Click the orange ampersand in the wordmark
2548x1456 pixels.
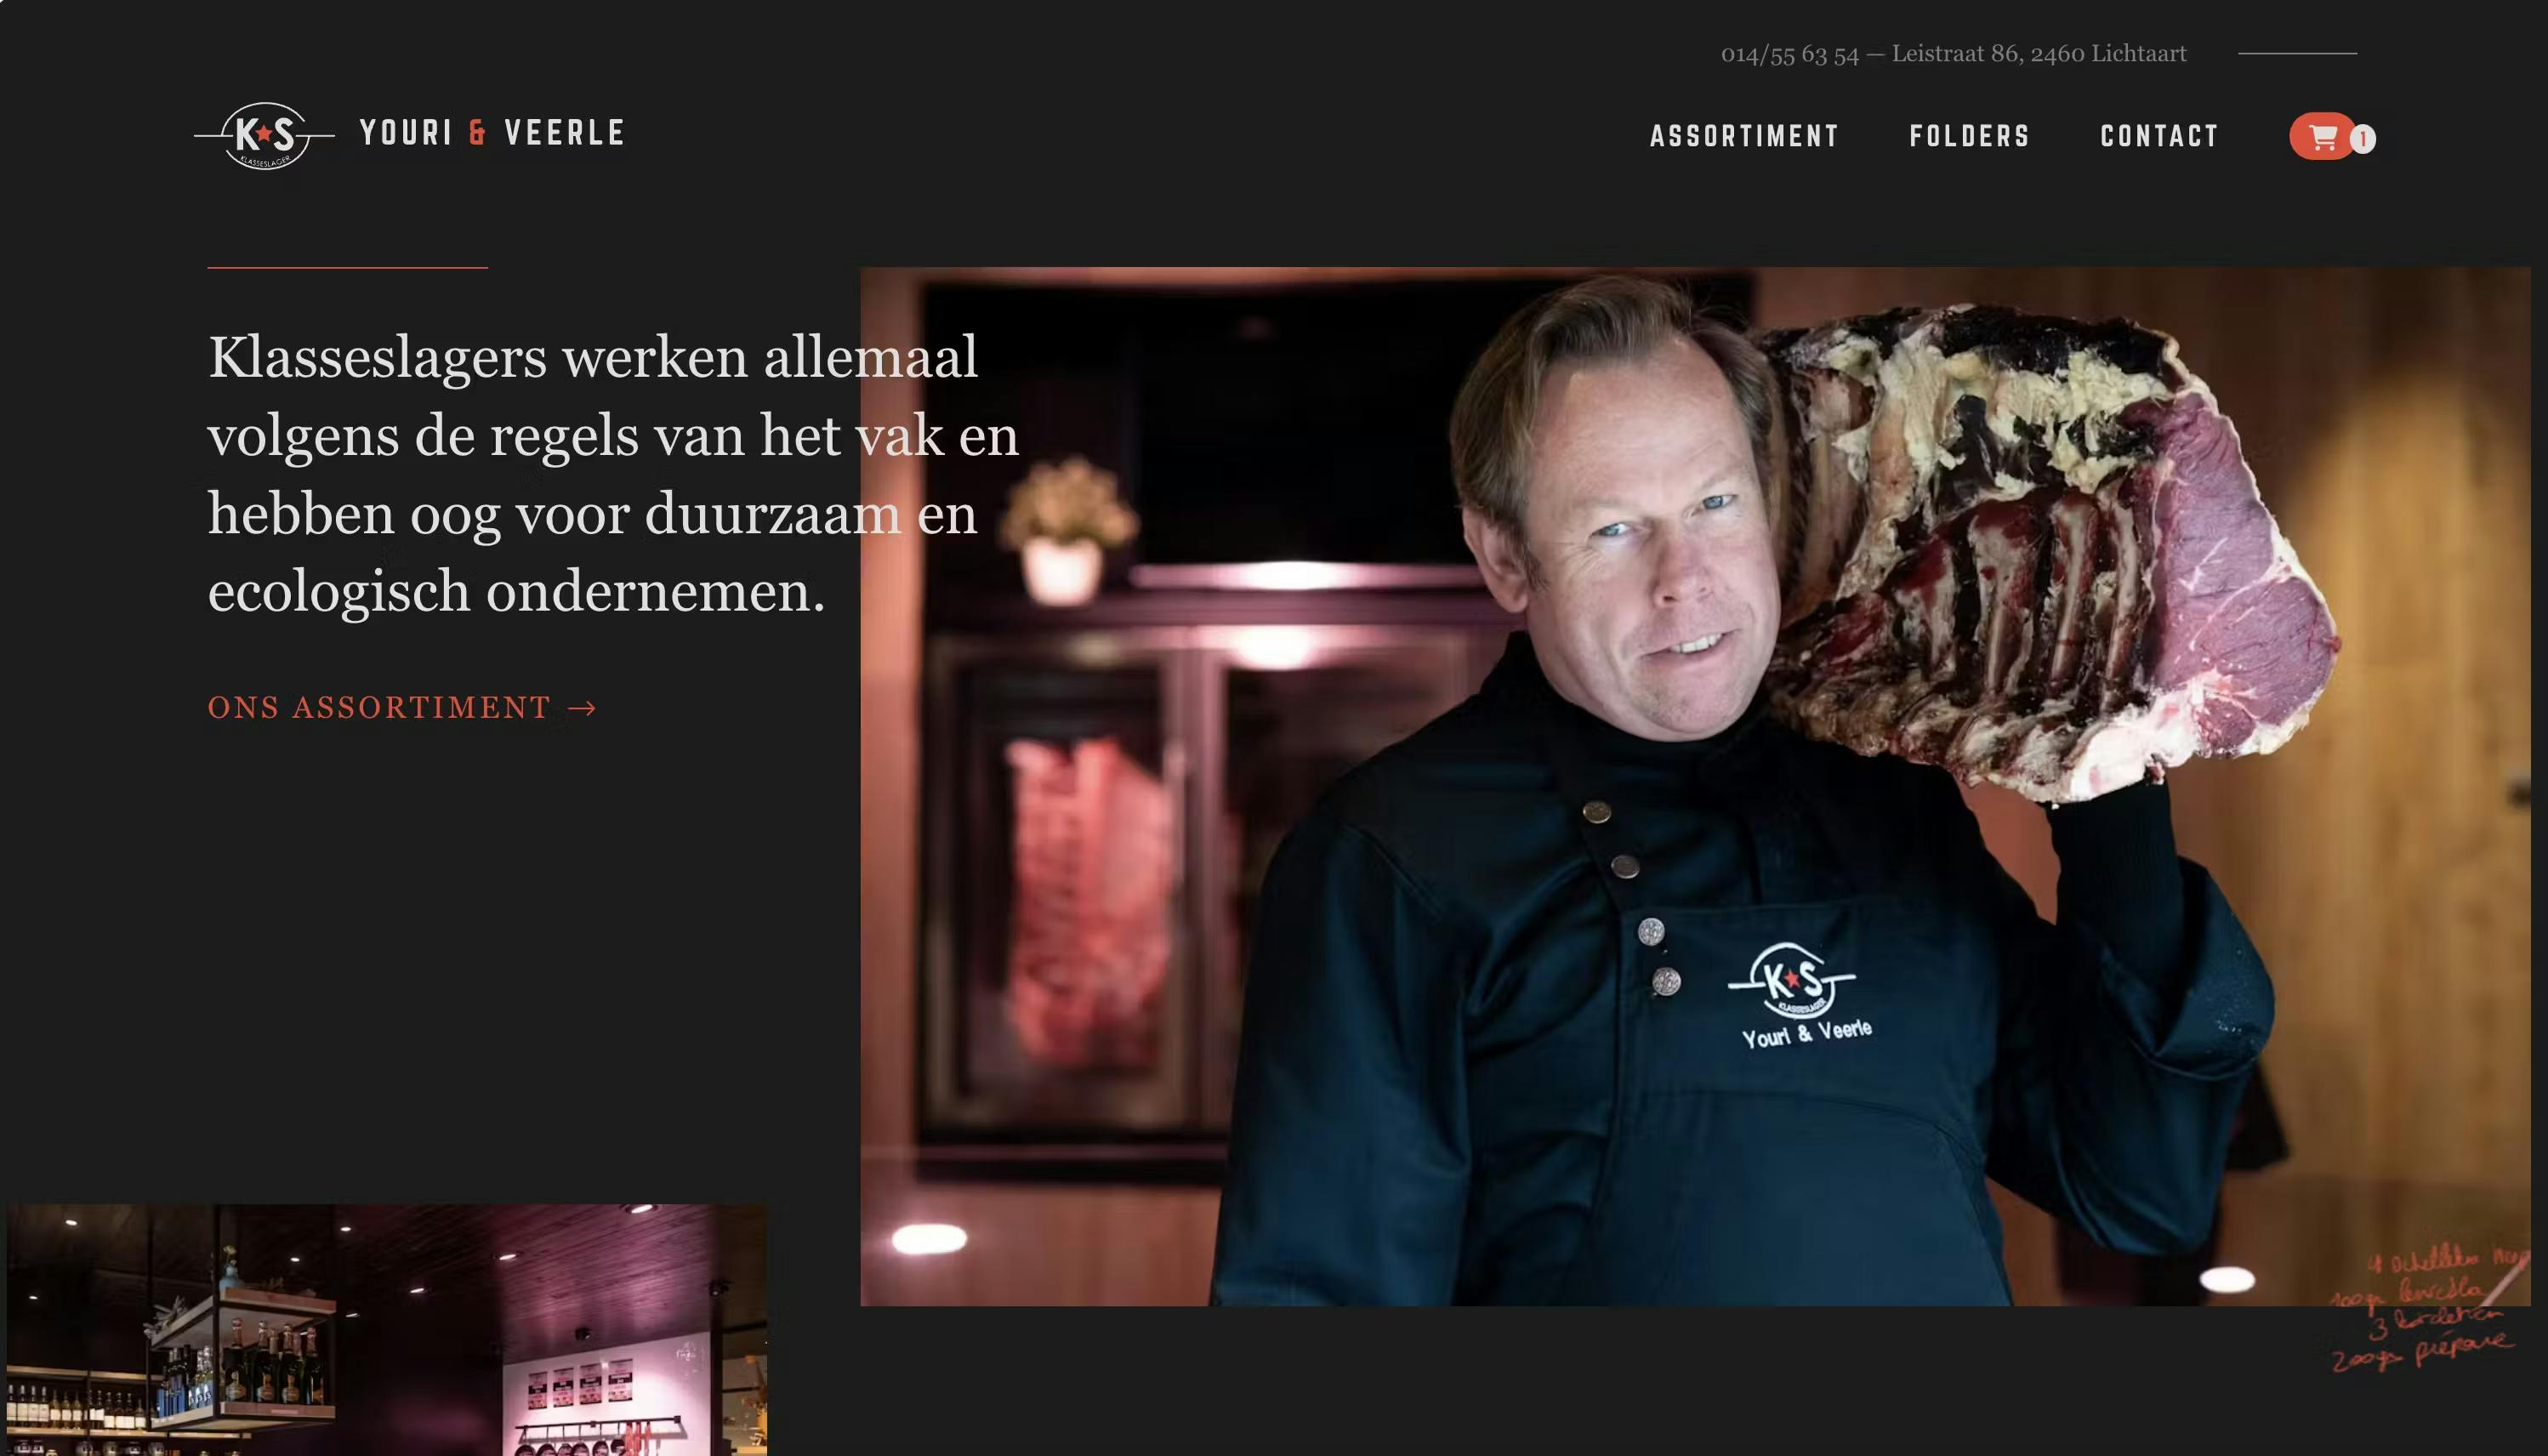(478, 132)
